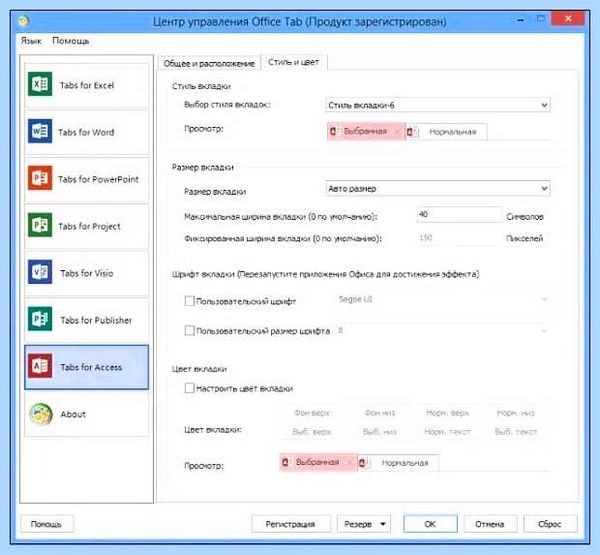Click the Выбранная tab in color preview
600x555 pixels.
pyautogui.click(x=318, y=462)
